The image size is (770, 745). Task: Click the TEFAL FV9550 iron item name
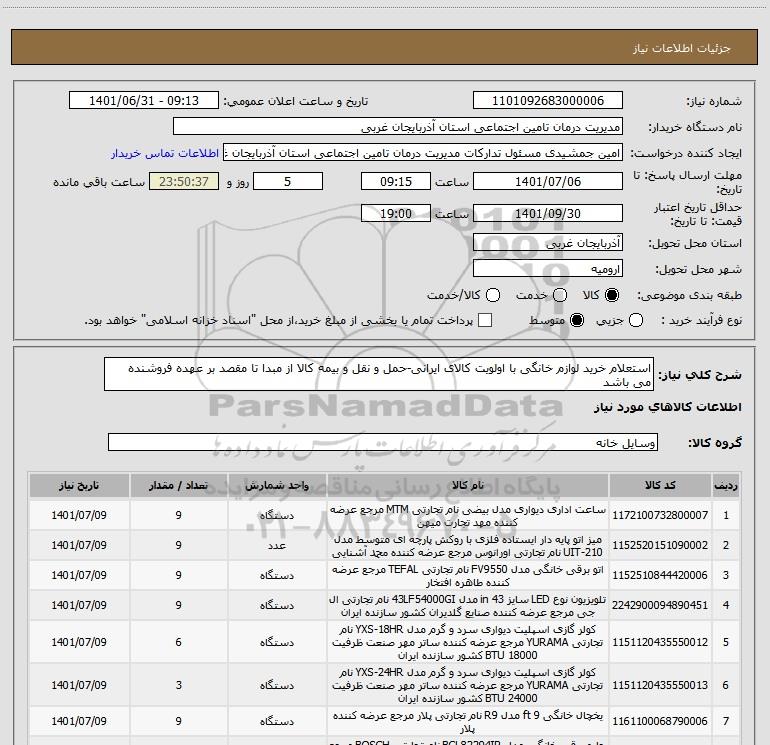[x=468, y=576]
